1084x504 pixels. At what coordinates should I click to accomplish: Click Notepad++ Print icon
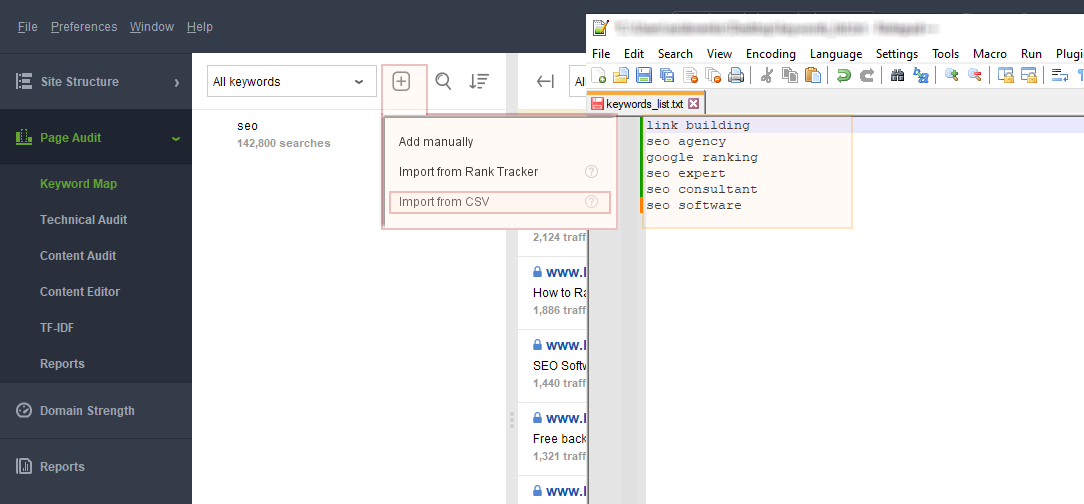736,75
